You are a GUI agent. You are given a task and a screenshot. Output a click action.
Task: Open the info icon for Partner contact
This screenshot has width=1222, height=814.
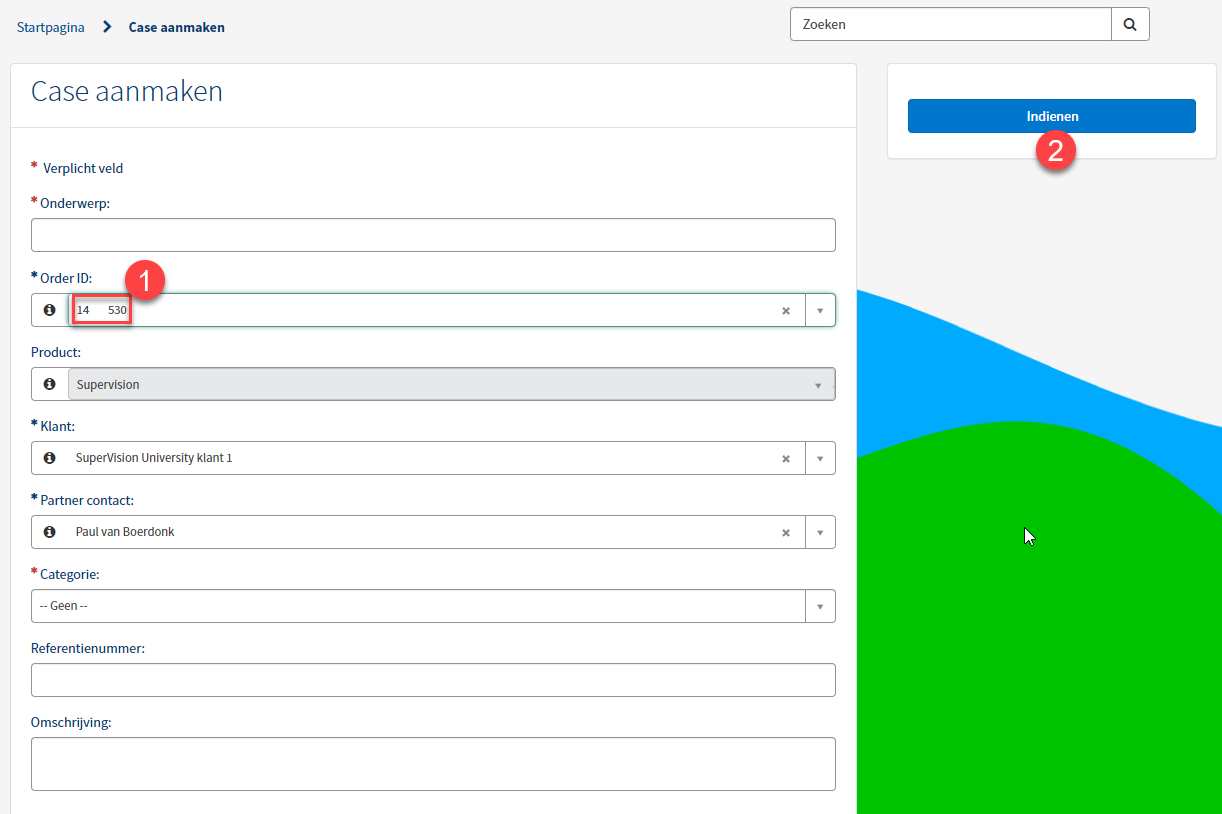pos(49,532)
